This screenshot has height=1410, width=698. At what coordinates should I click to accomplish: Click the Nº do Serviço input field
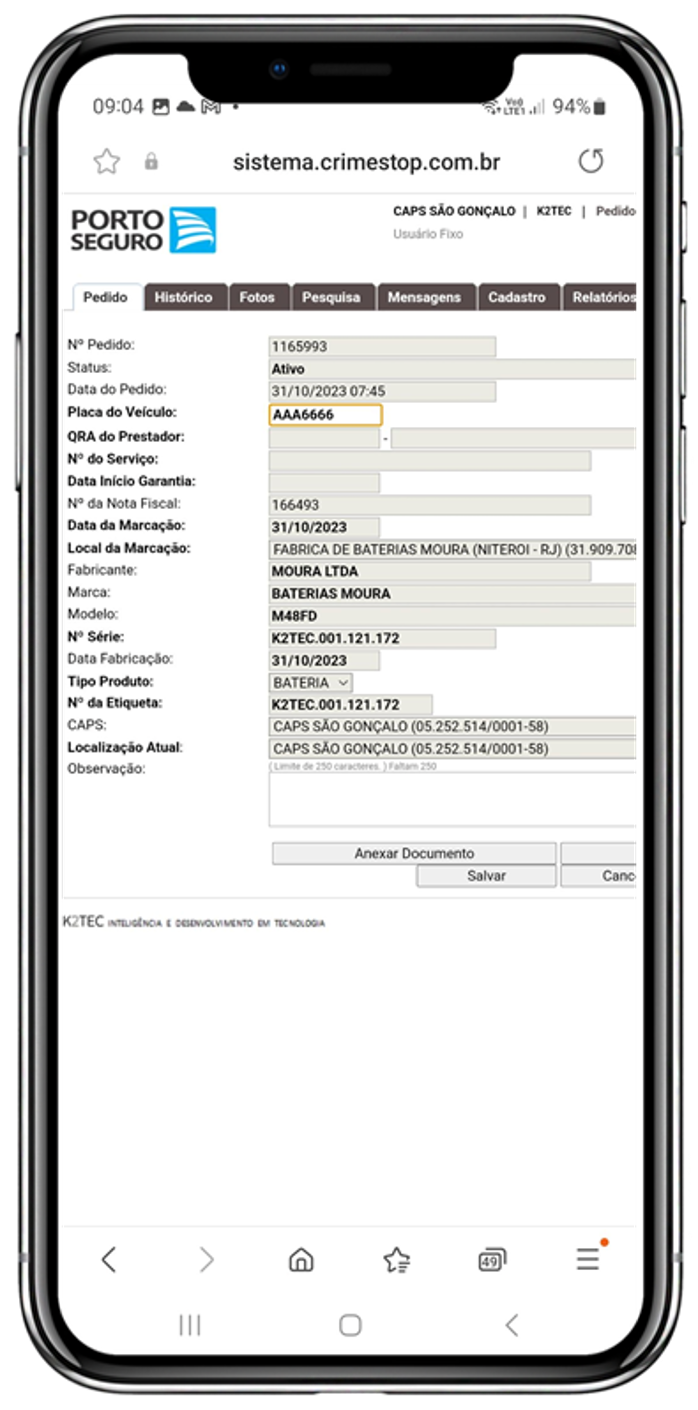pyautogui.click(x=430, y=460)
